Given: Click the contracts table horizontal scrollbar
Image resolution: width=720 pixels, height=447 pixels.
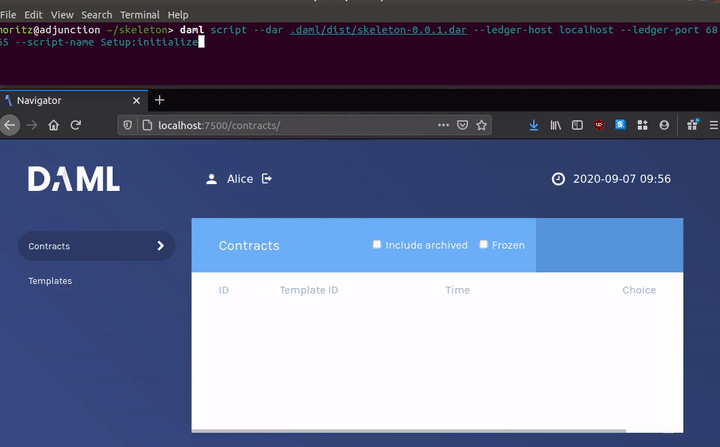Looking at the screenshot, I should (409, 431).
